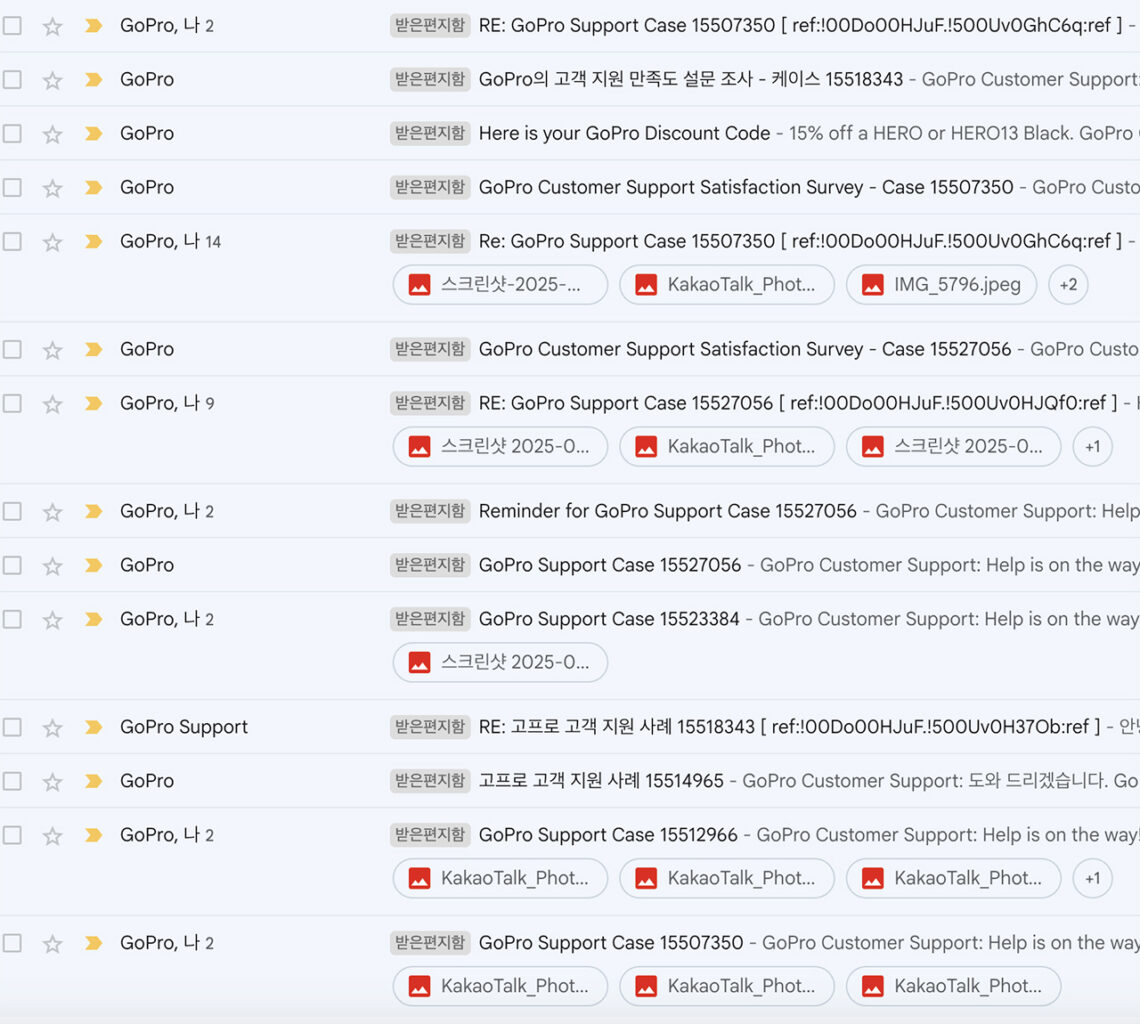1140x1024 pixels.
Task: Click 받은편지함 label on 고프로 고객 지원 사례 15514965
Action: (x=430, y=781)
